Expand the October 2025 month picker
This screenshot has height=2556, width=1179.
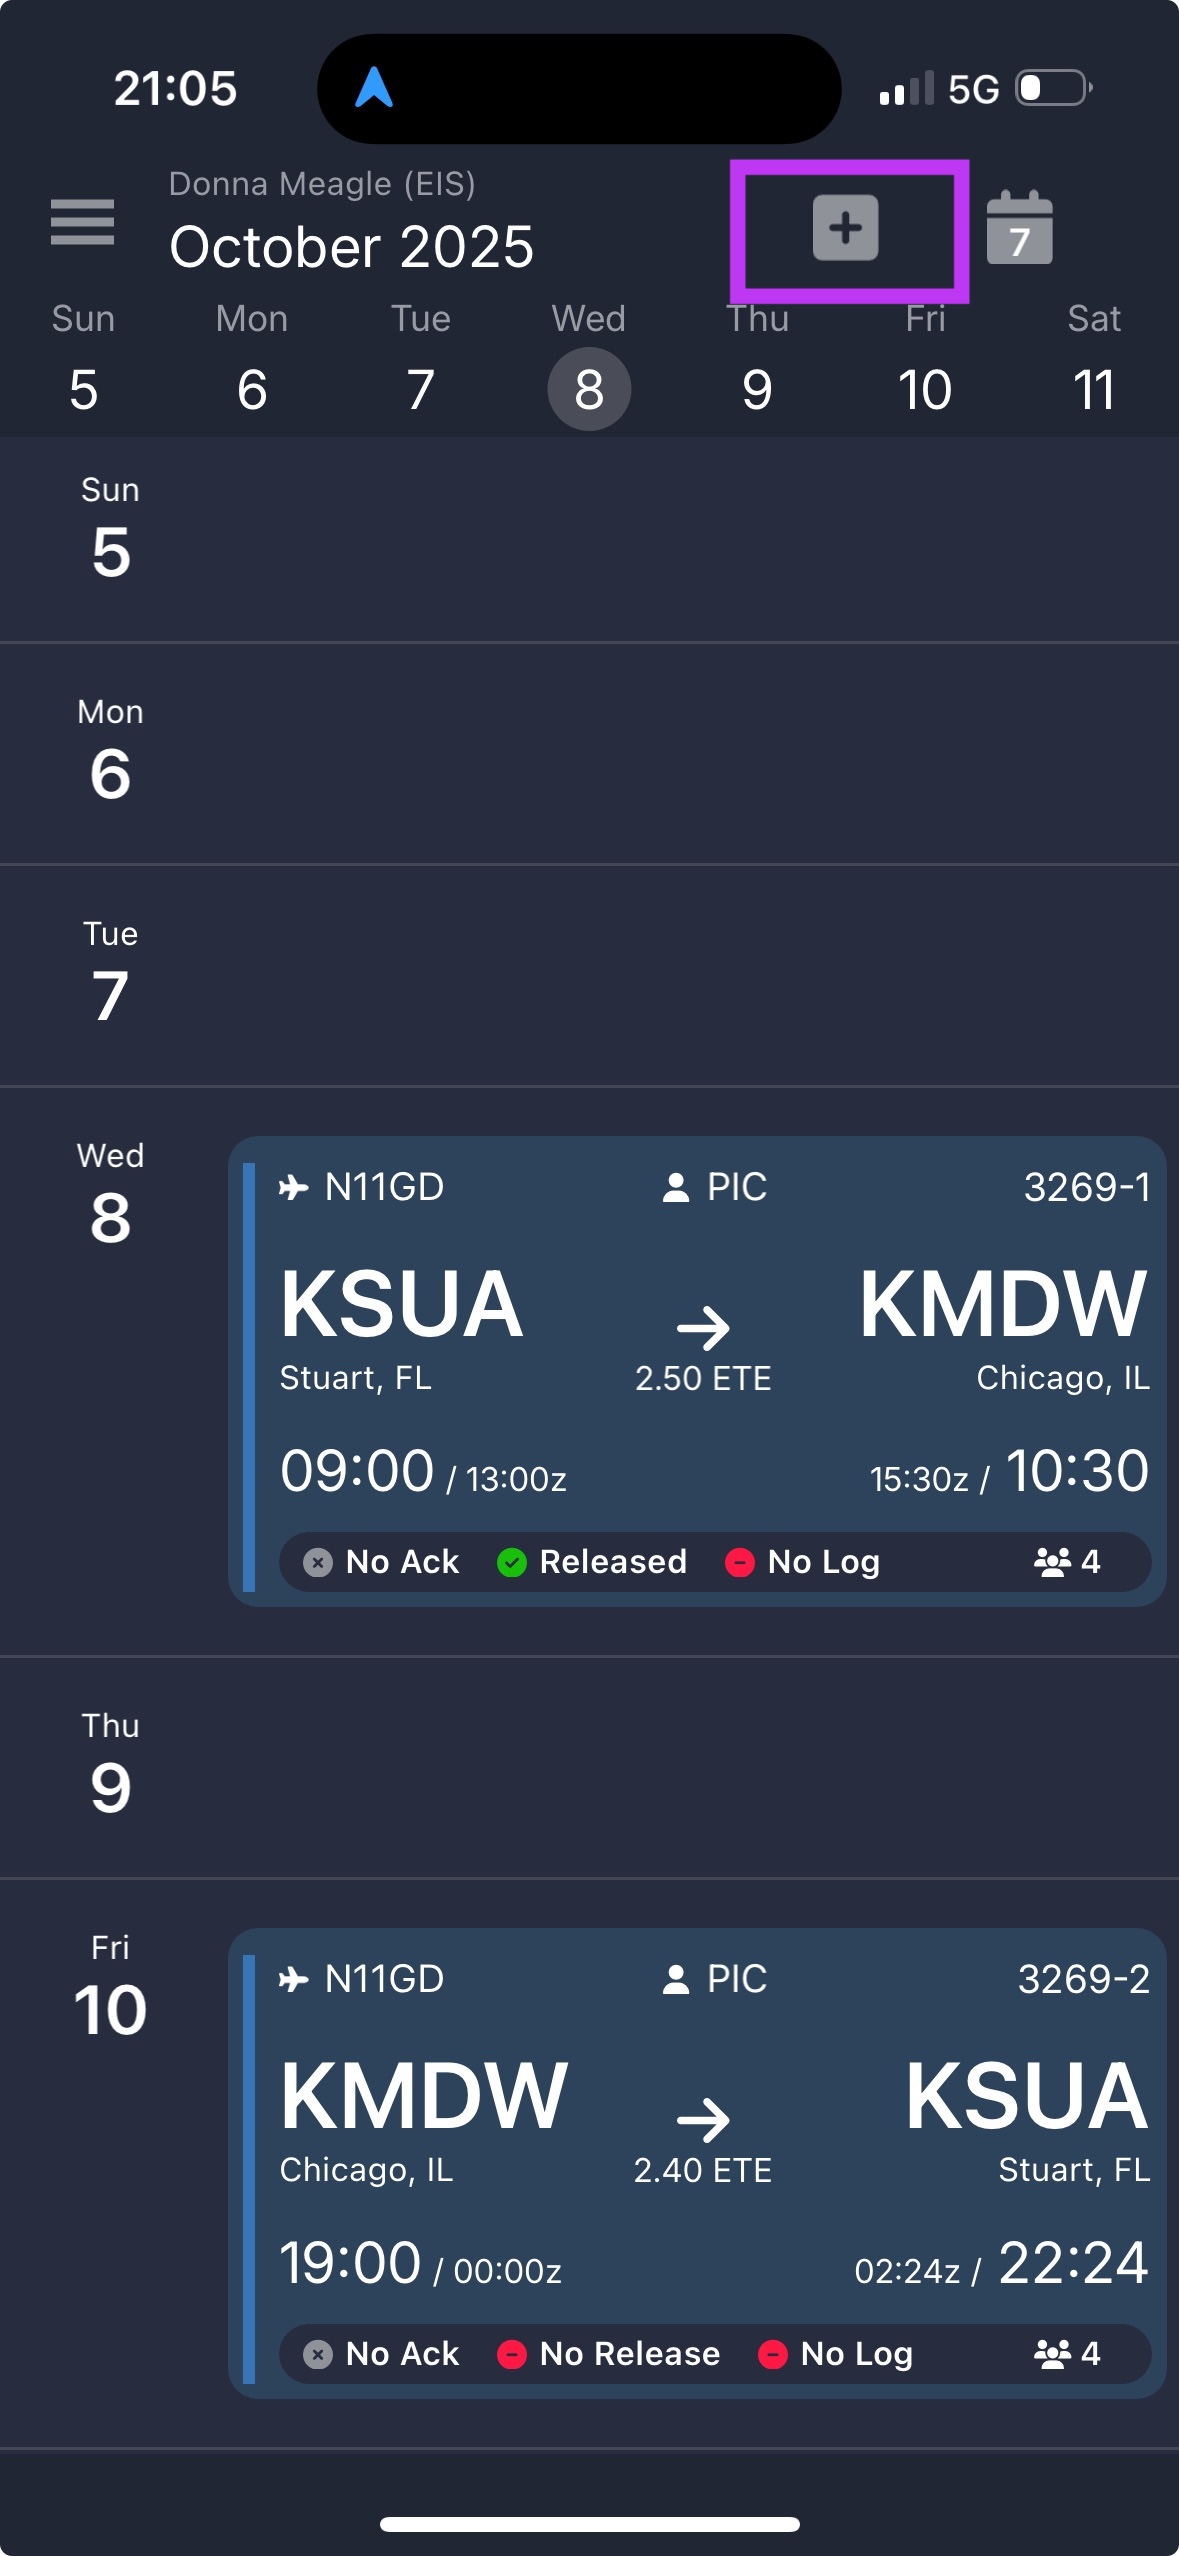[351, 247]
